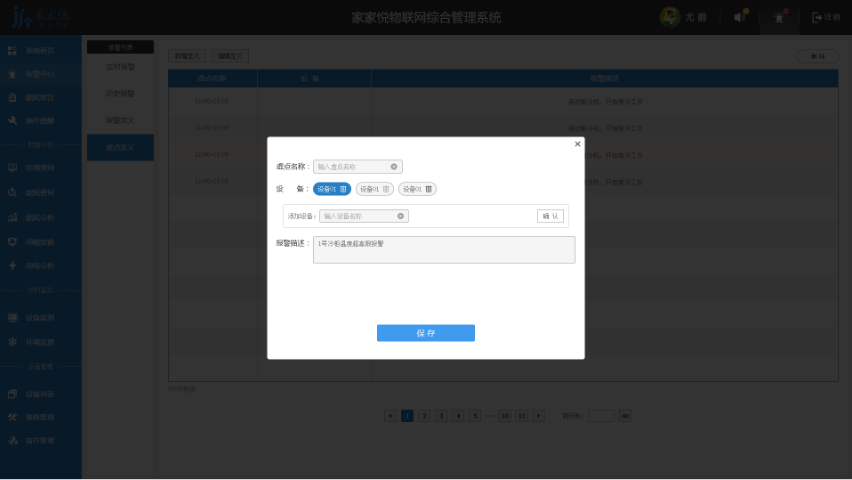Image resolution: width=852 pixels, height=480 pixels.
Task: Open the speaker sound notification icon
Action: coord(739,17)
